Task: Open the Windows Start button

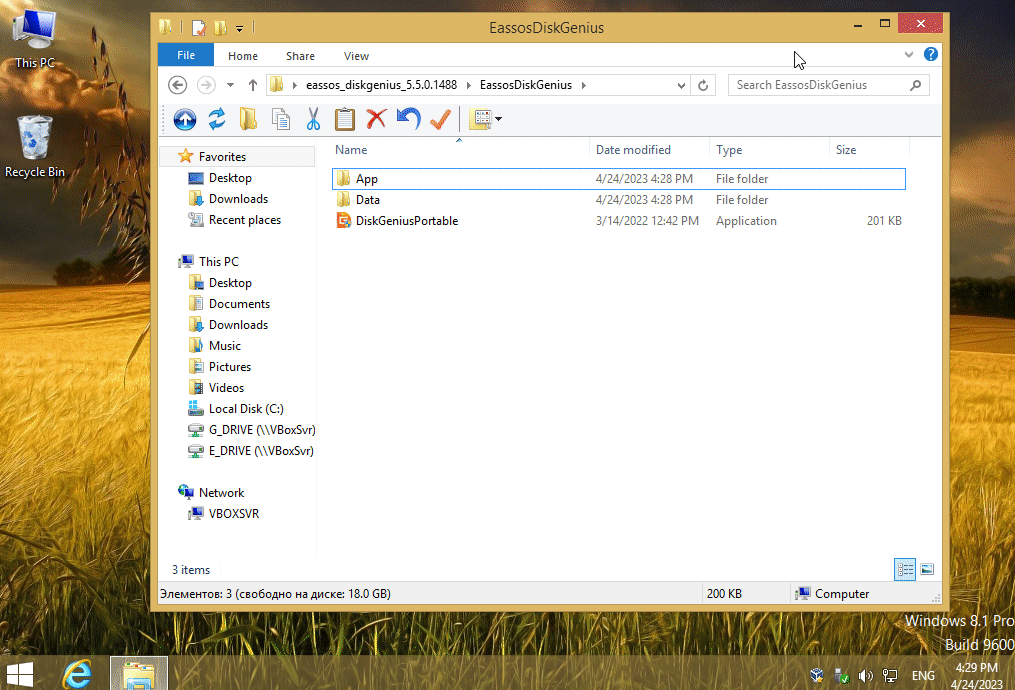Action: 19,674
